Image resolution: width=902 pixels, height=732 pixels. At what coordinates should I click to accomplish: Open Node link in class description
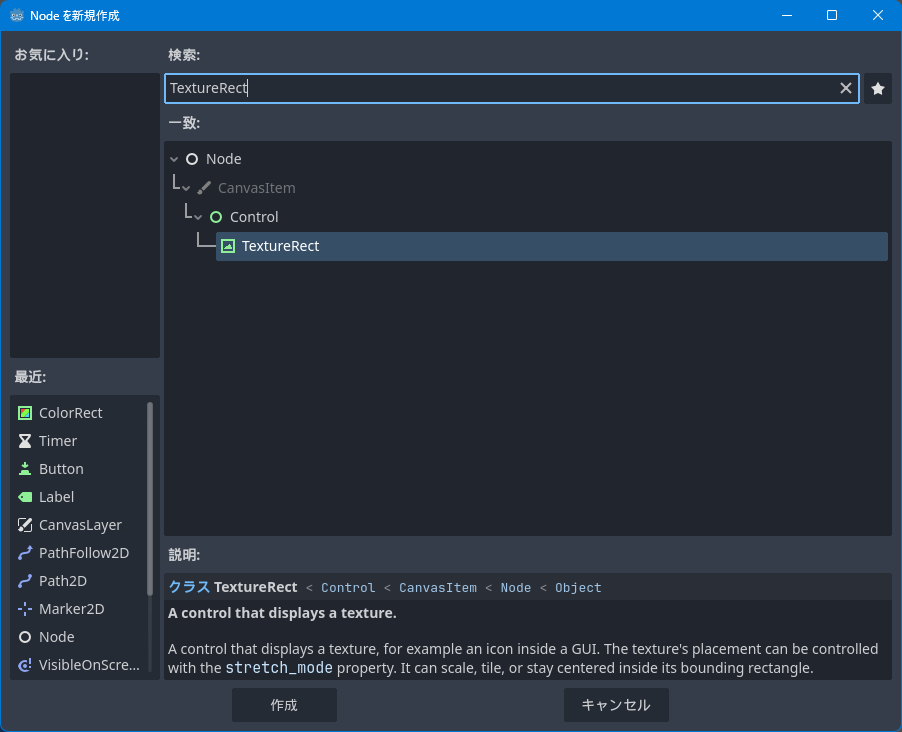point(515,588)
